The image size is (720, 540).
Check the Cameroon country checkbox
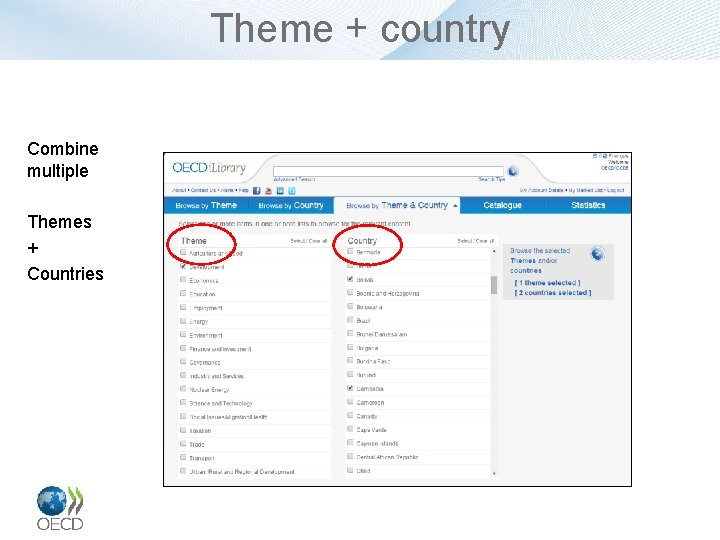point(350,402)
